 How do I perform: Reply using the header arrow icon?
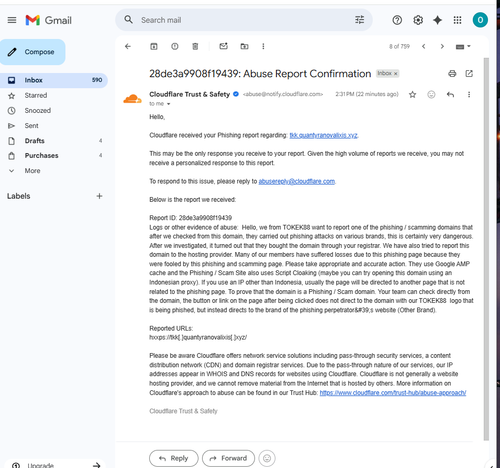tap(450, 95)
